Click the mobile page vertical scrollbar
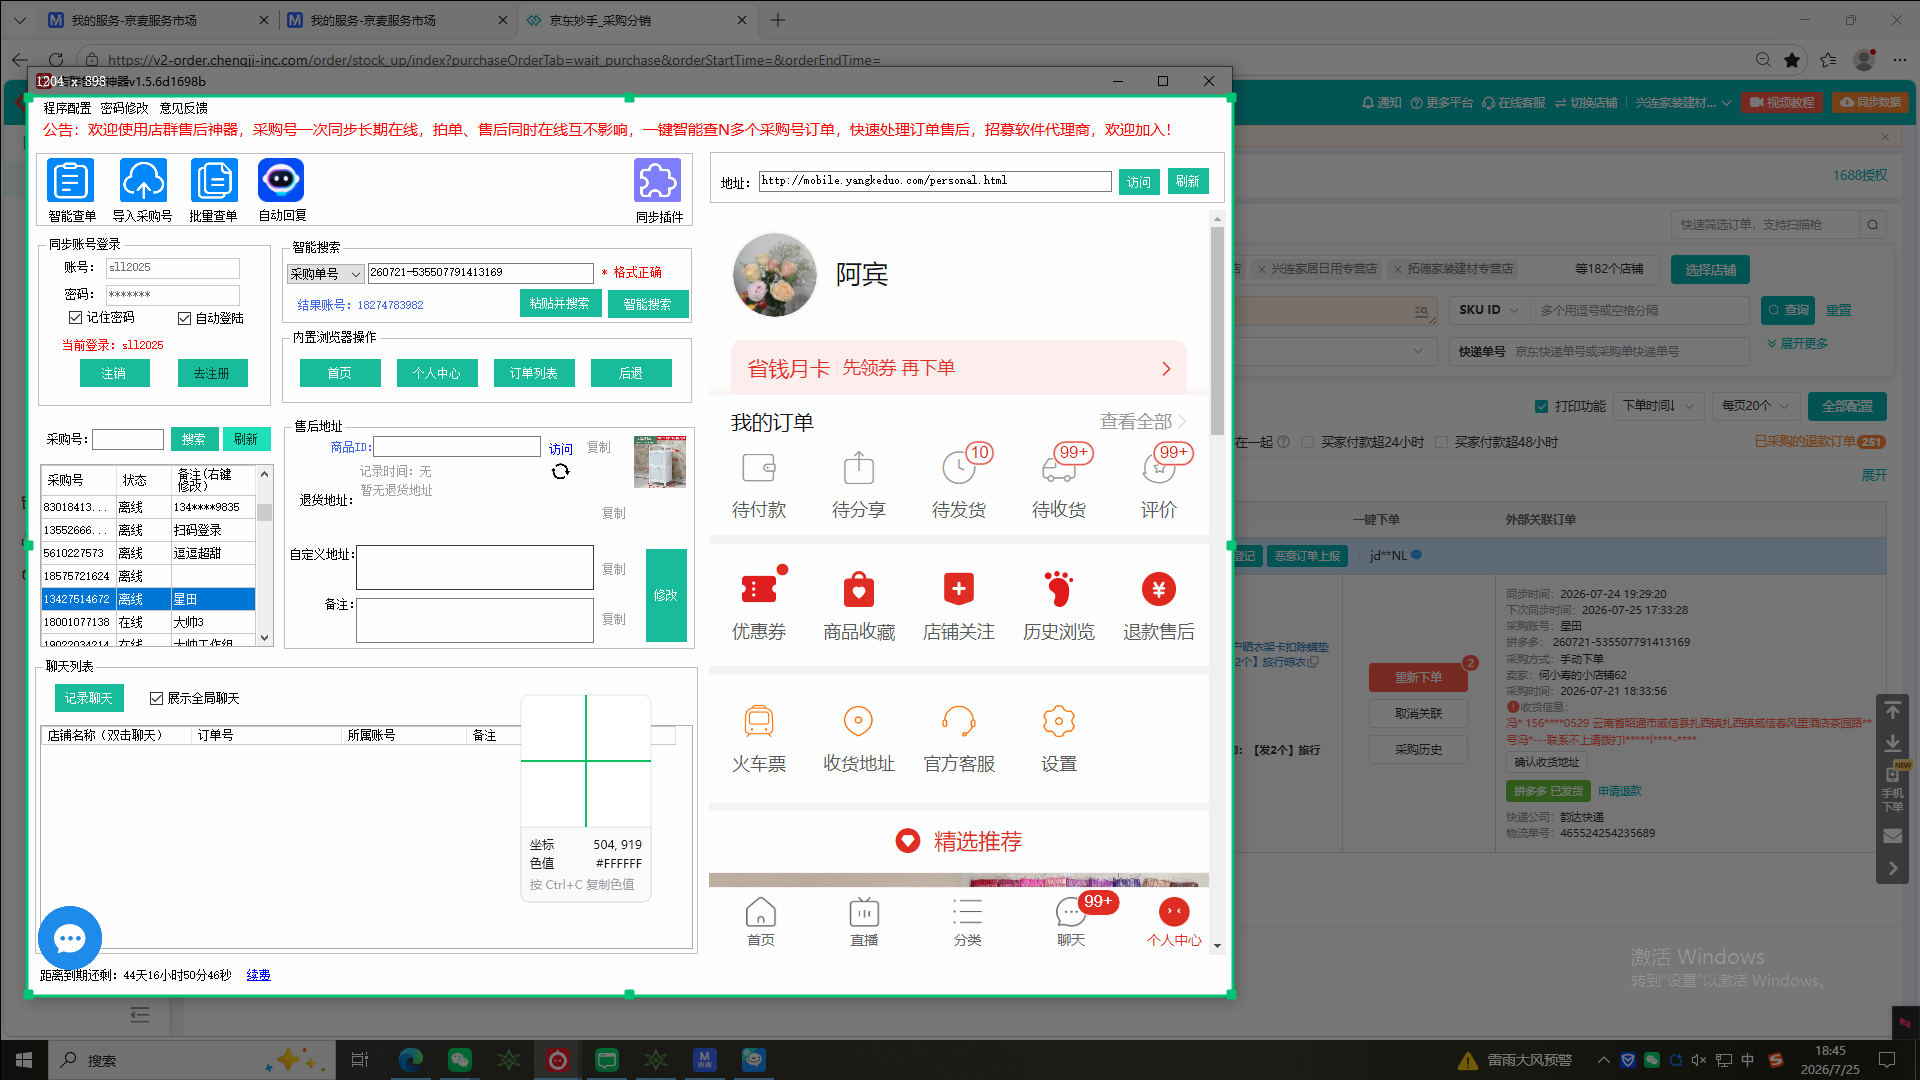 pos(1217,330)
